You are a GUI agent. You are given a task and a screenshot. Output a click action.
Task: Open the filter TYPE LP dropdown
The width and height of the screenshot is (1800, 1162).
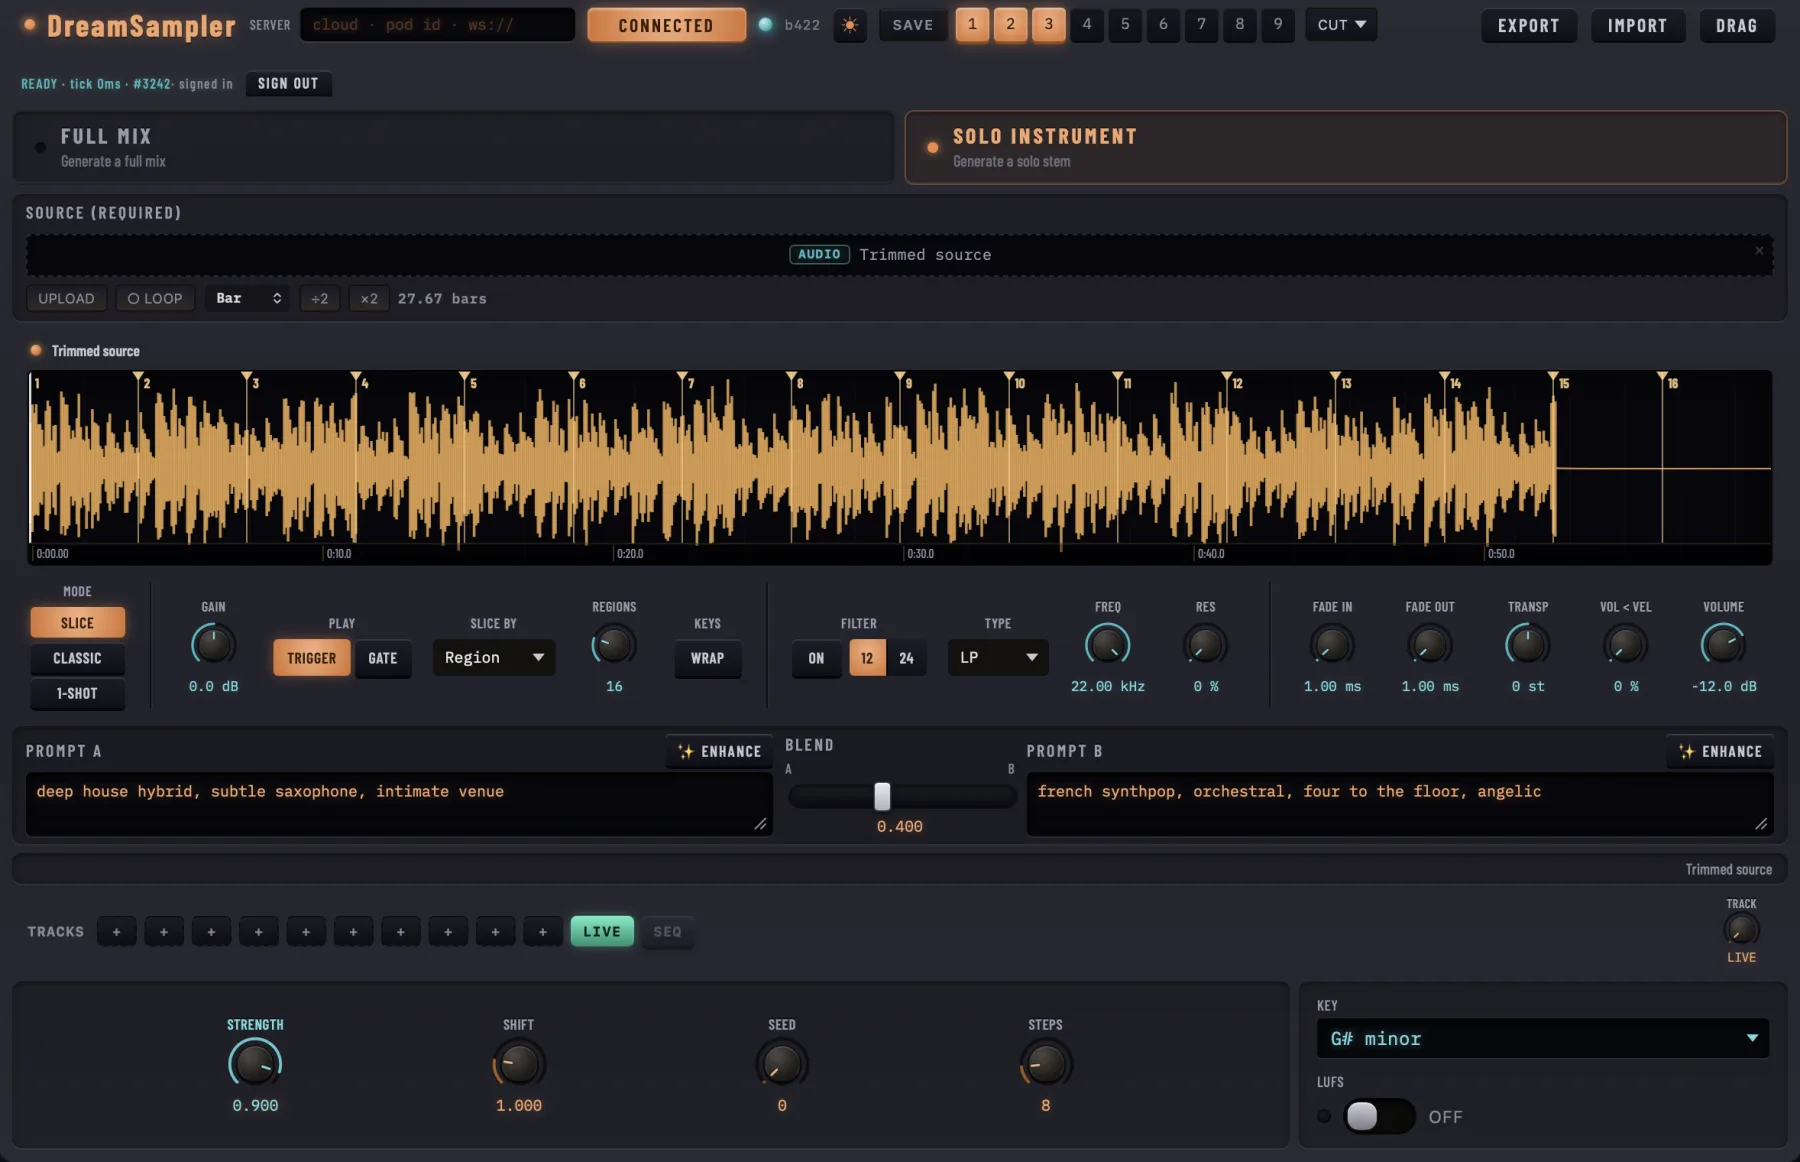[x=998, y=657]
